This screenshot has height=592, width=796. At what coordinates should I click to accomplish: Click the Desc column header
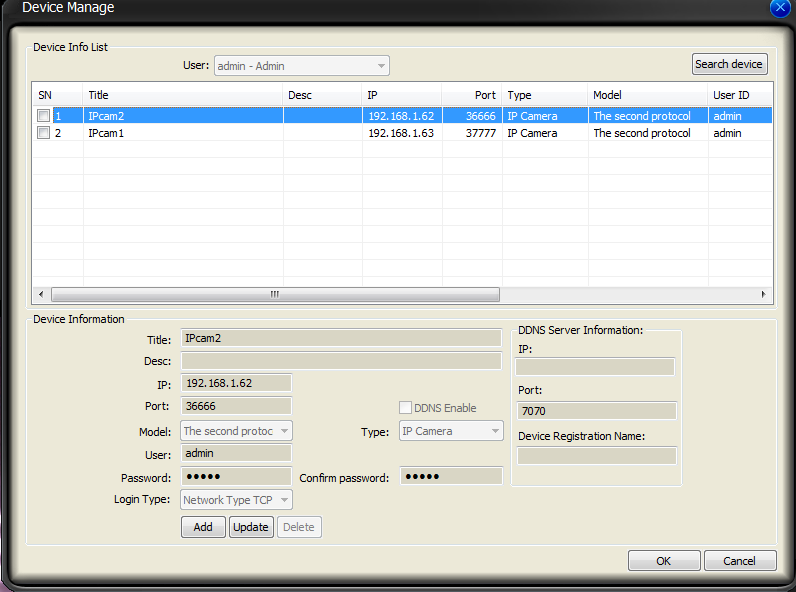pos(322,95)
